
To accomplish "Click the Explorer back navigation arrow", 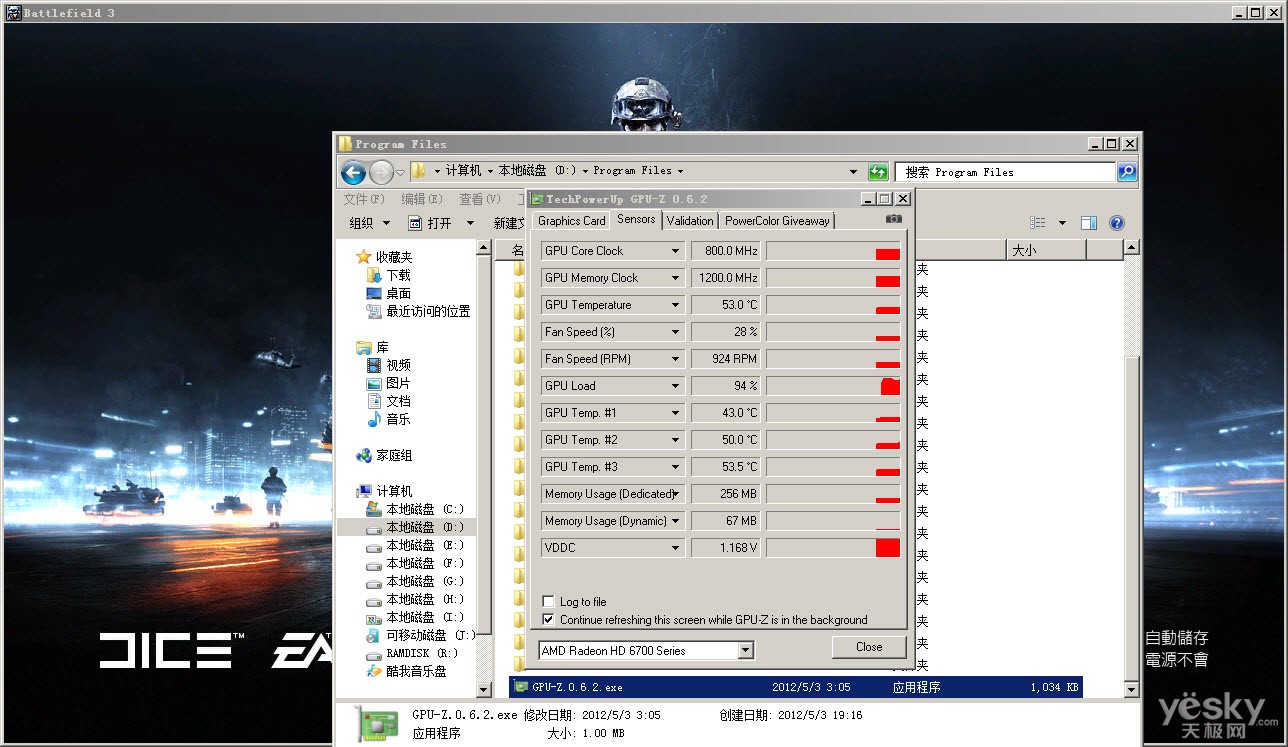I will tap(353, 173).
